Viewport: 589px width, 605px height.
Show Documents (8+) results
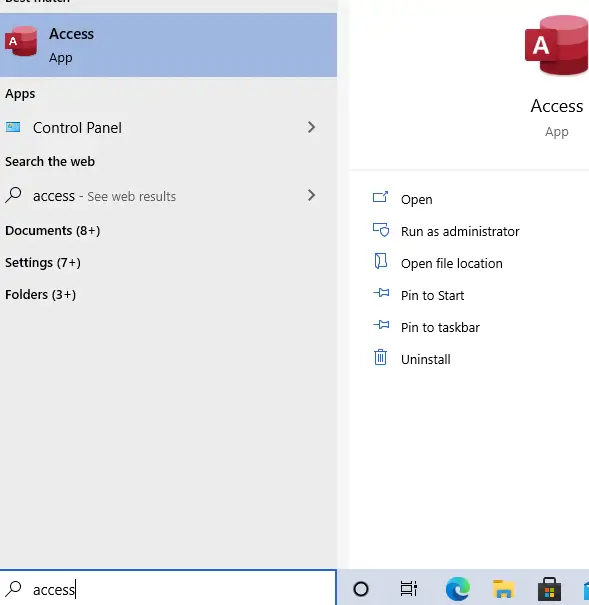click(52, 231)
